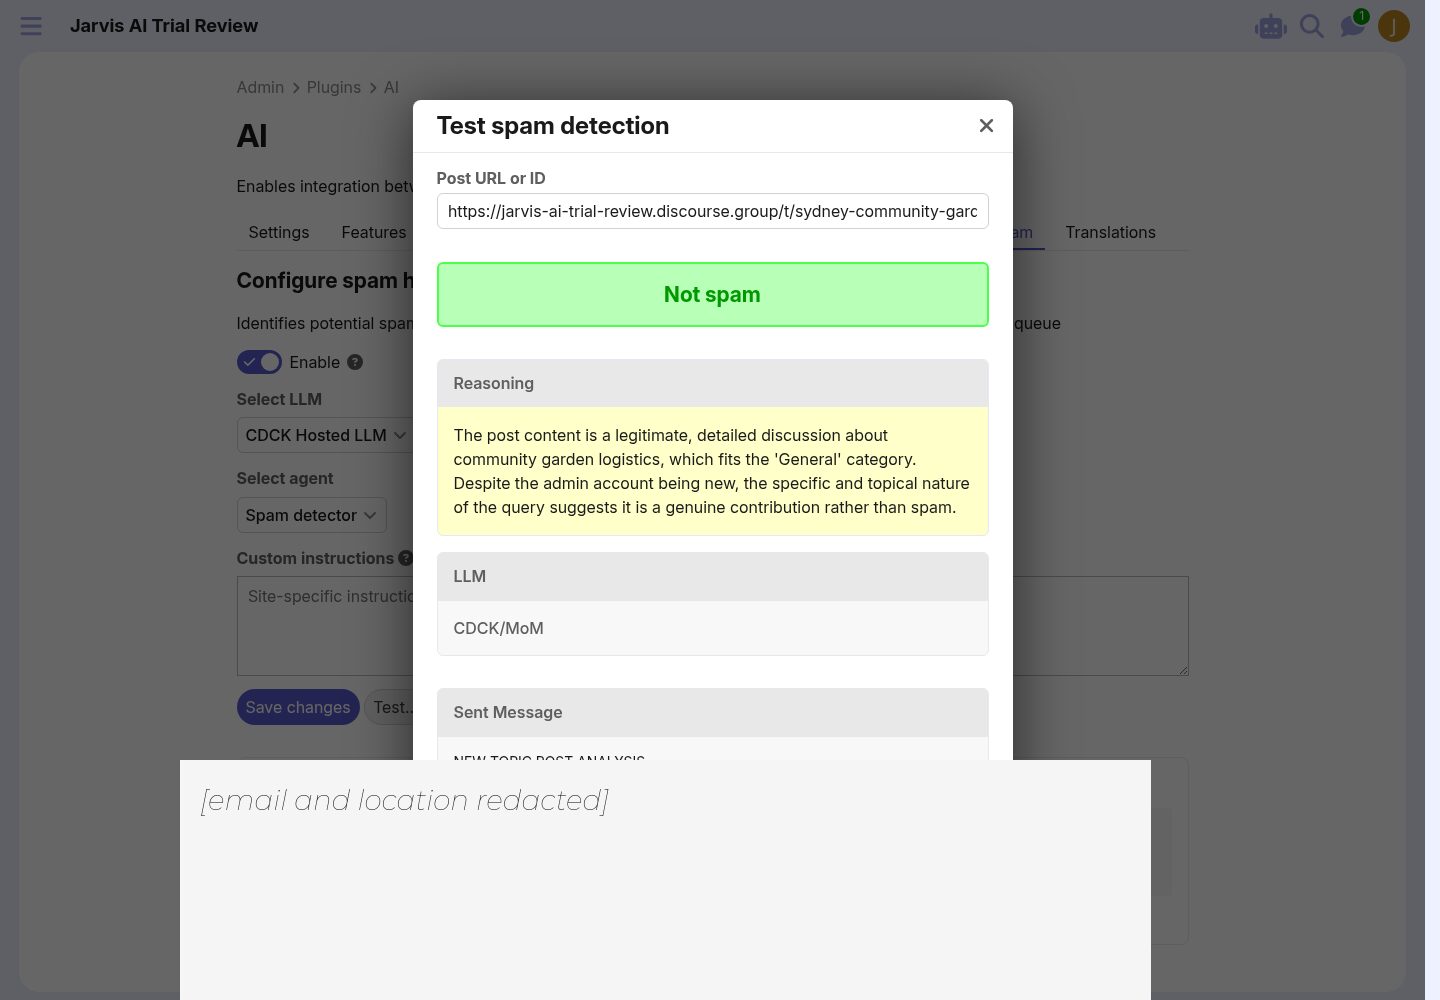The height and width of the screenshot is (1000, 1440).
Task: Close the Test spam detection dialog
Action: pyautogui.click(x=986, y=126)
